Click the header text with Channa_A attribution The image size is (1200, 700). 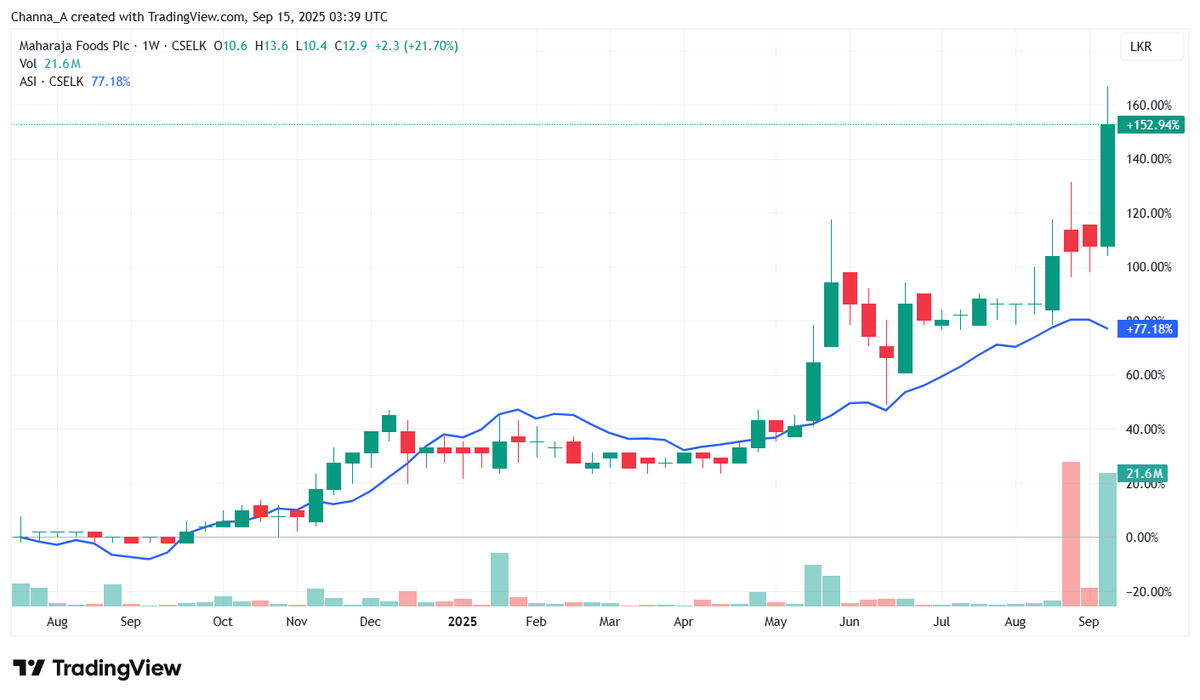199,17
